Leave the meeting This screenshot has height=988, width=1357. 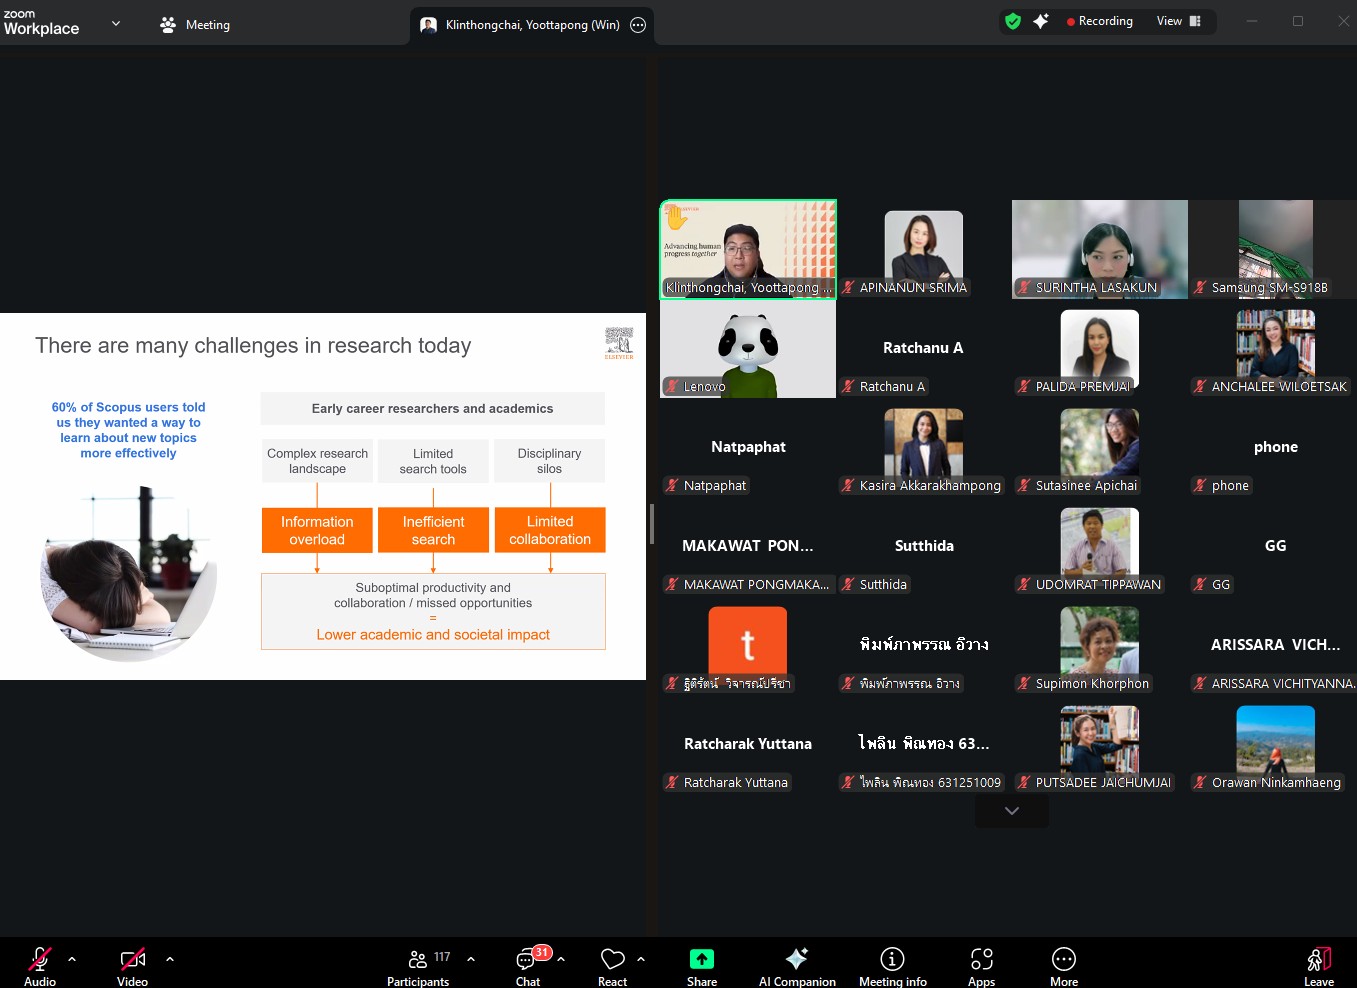[1318, 965]
